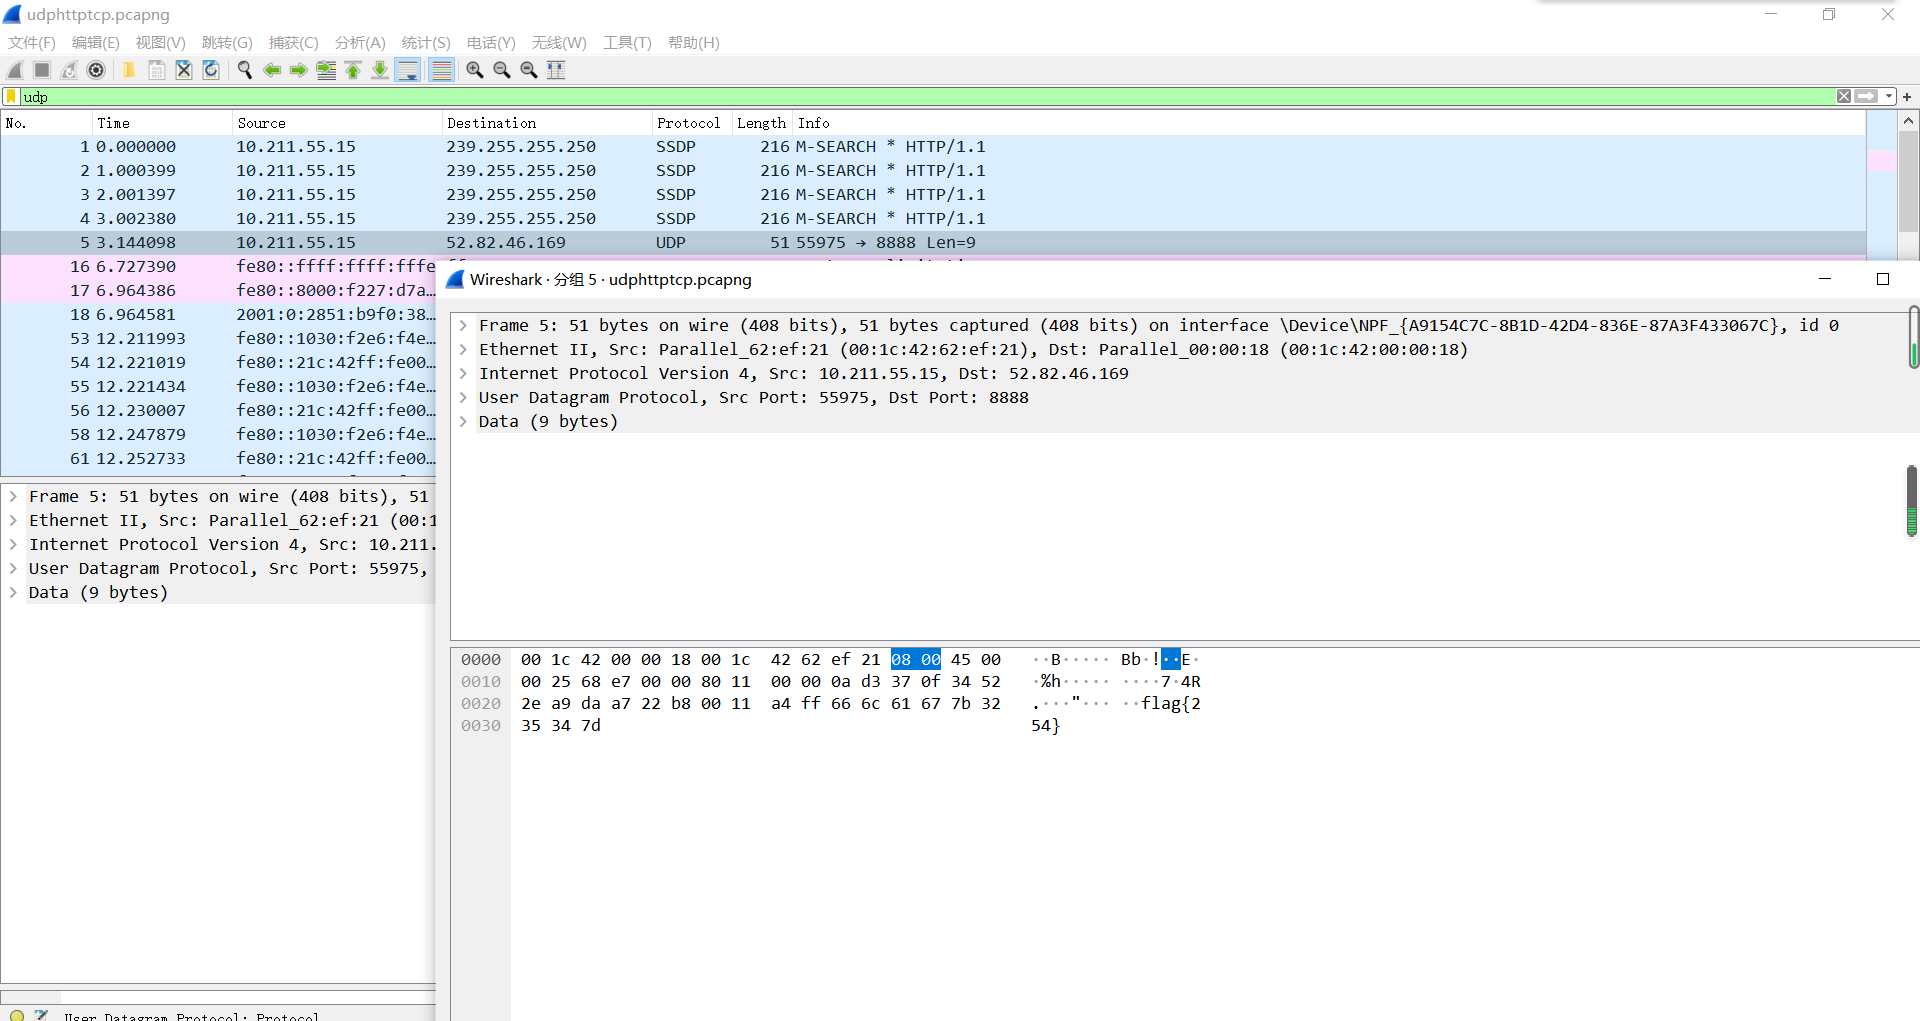
Task: Click the zoom in toolbar icon
Action: (475, 70)
